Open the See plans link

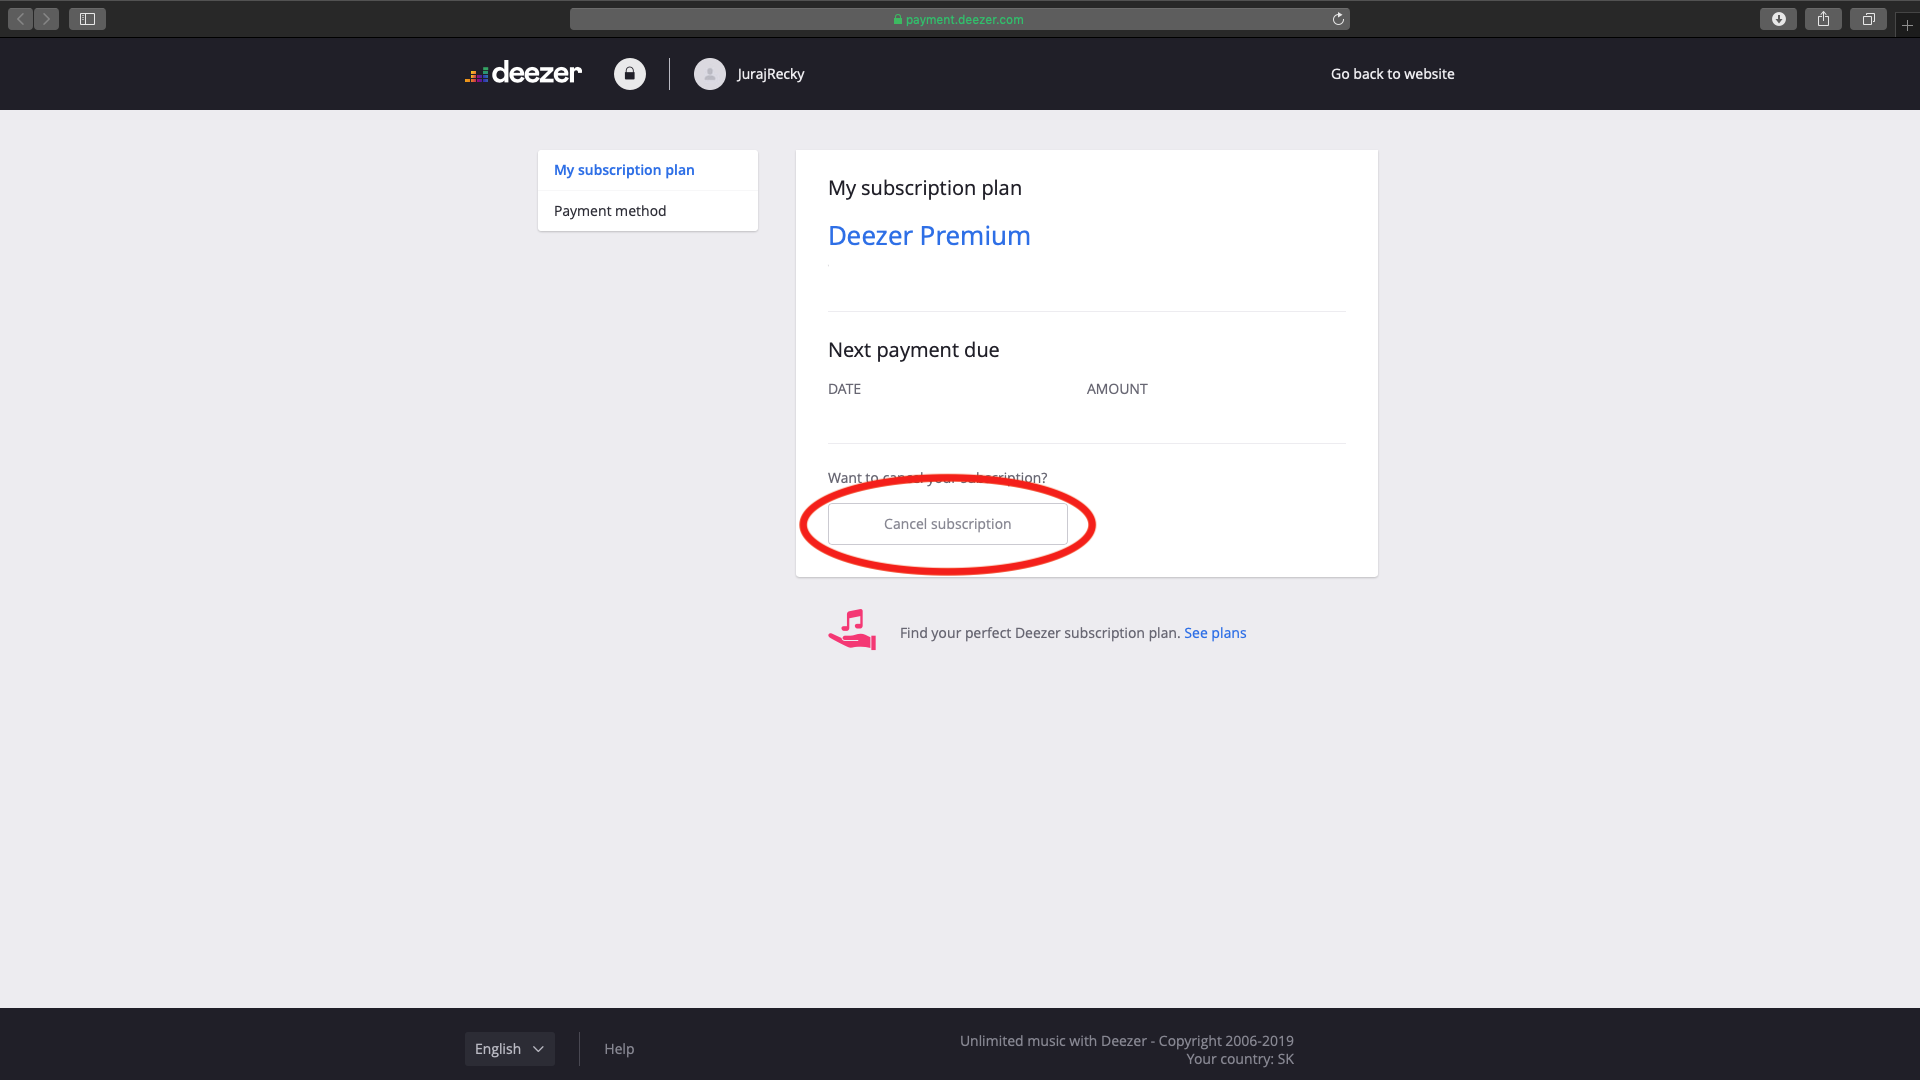(x=1215, y=633)
